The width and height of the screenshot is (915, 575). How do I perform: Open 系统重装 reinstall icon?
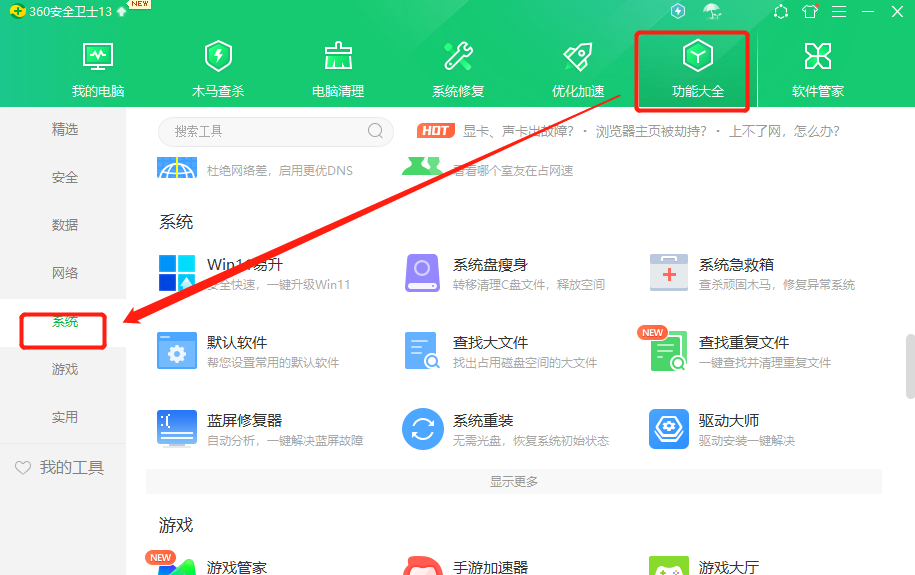pyautogui.click(x=422, y=428)
